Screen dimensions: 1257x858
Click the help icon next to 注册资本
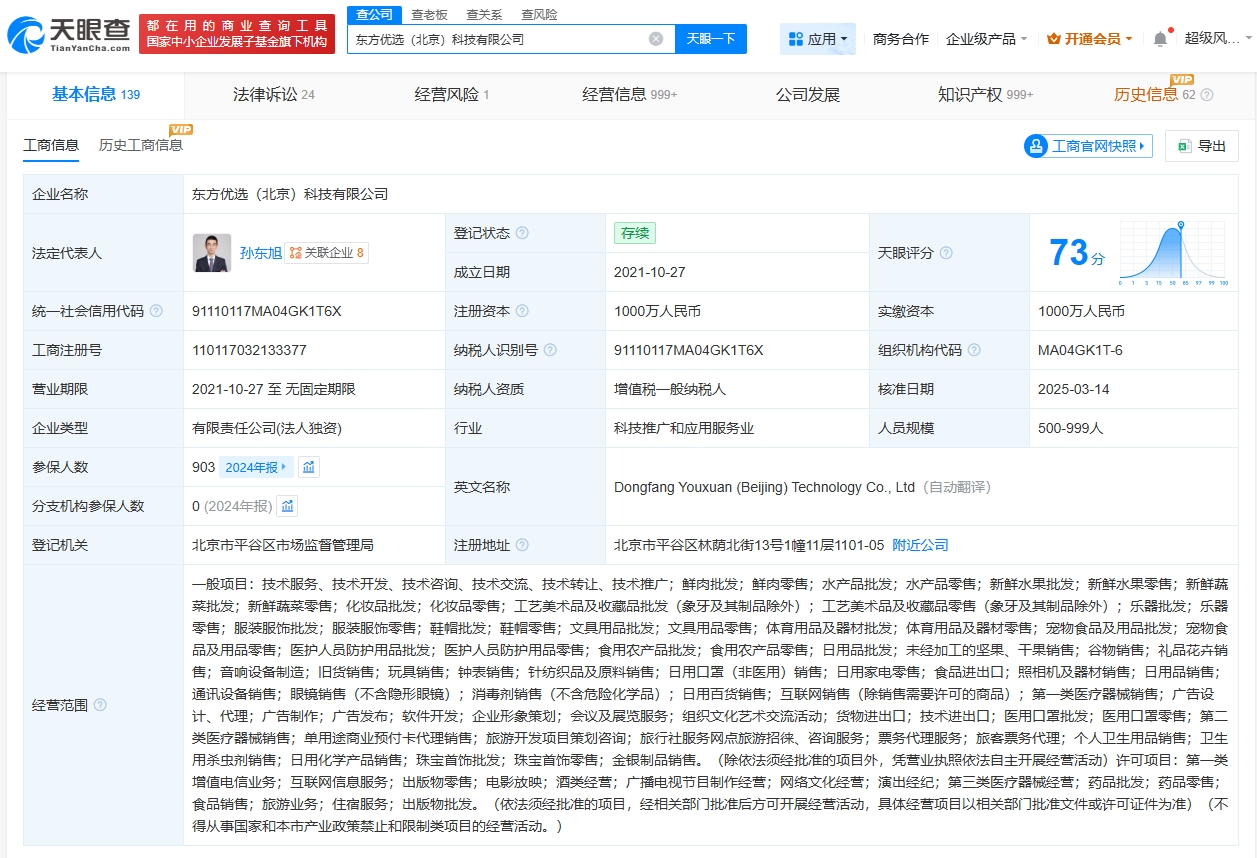click(x=522, y=311)
